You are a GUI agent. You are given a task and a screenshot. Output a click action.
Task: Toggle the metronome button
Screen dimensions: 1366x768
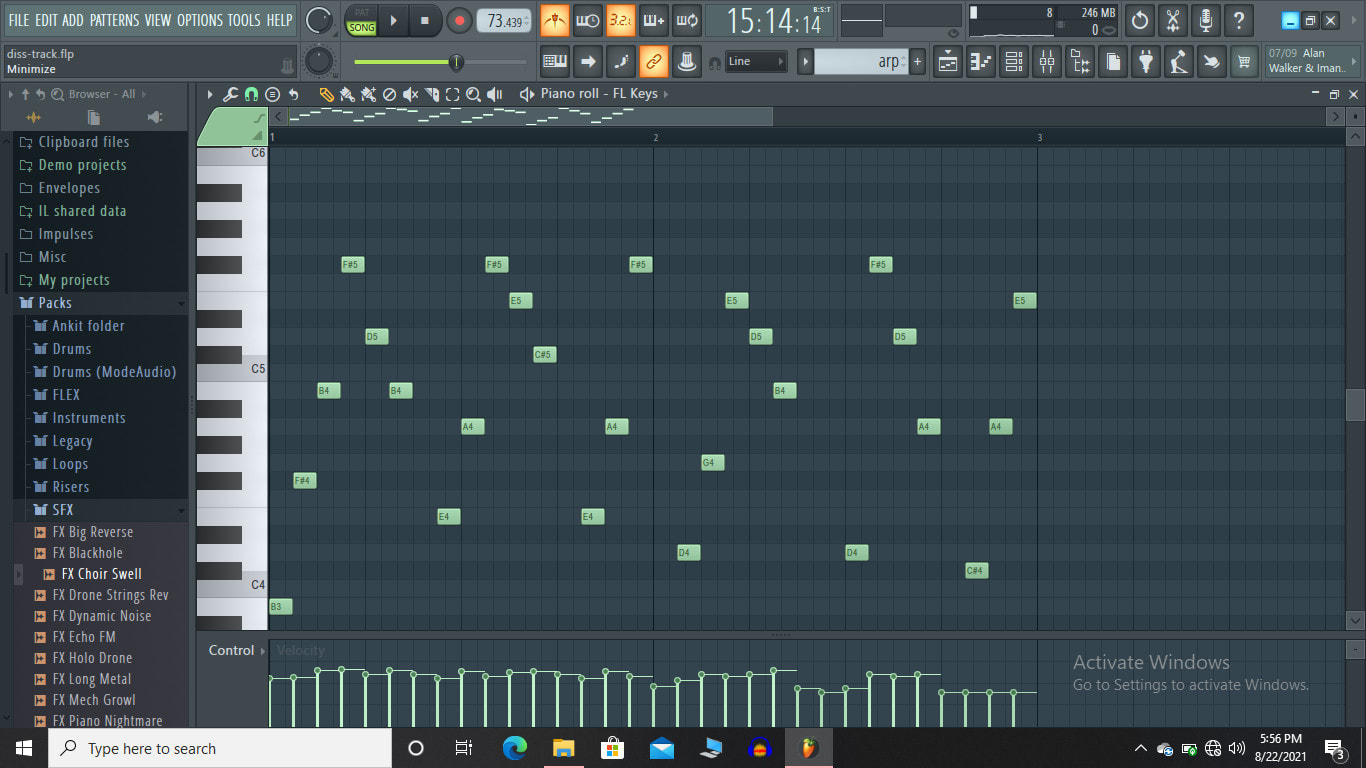(554, 20)
